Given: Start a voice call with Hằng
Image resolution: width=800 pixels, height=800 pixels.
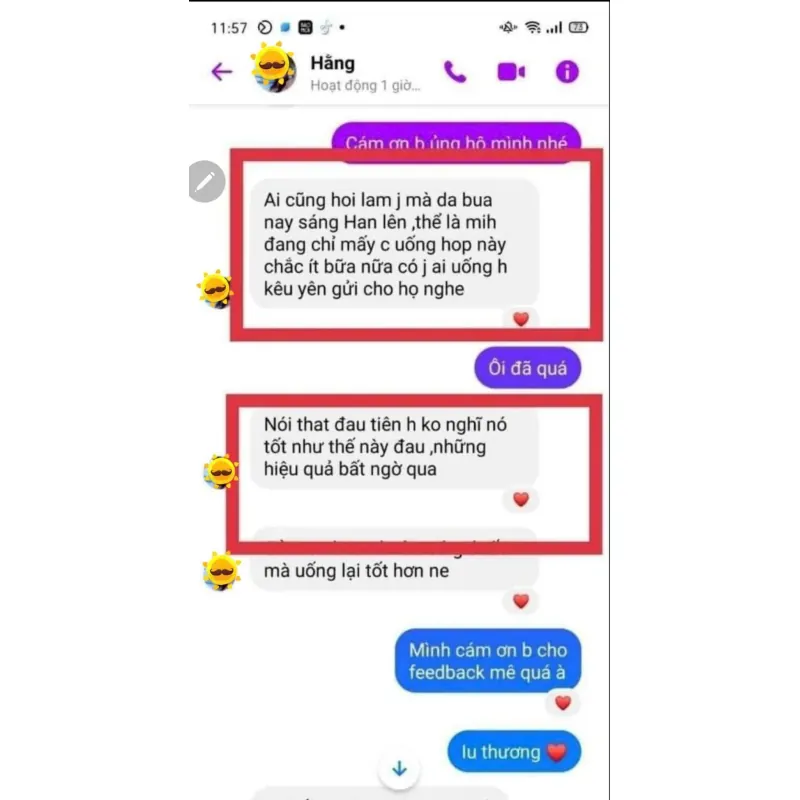Looking at the screenshot, I should coord(455,71).
